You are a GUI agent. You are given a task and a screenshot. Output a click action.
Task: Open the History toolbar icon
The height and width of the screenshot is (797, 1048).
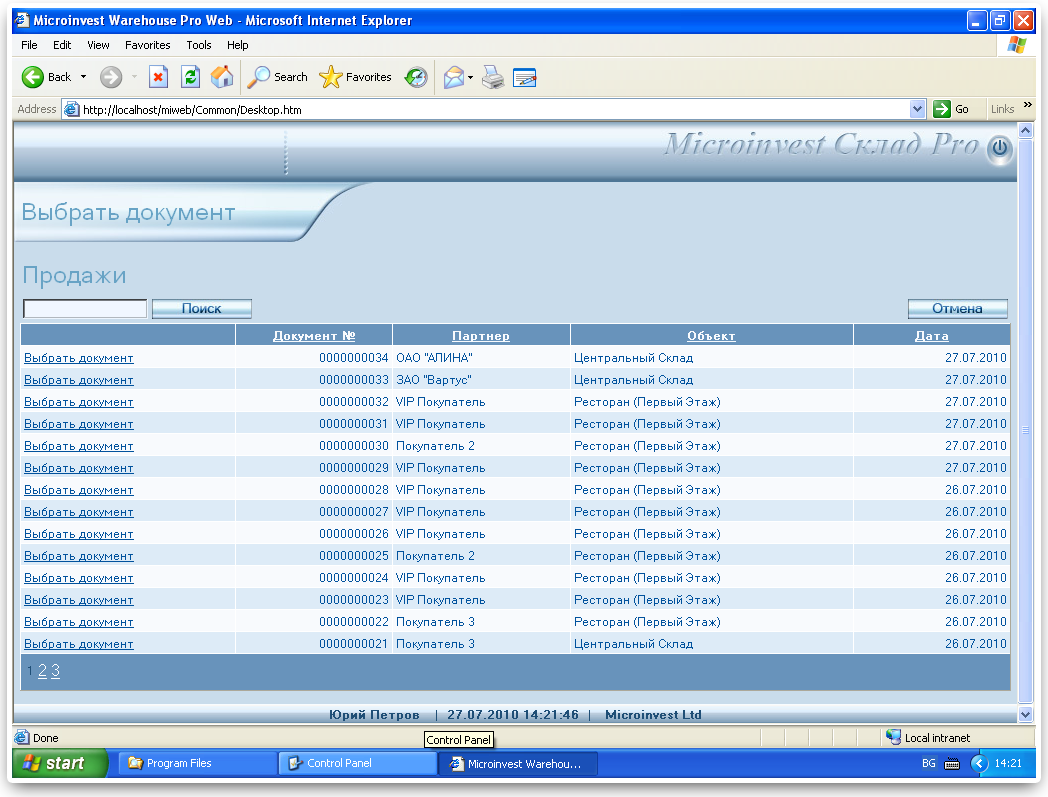pos(416,77)
